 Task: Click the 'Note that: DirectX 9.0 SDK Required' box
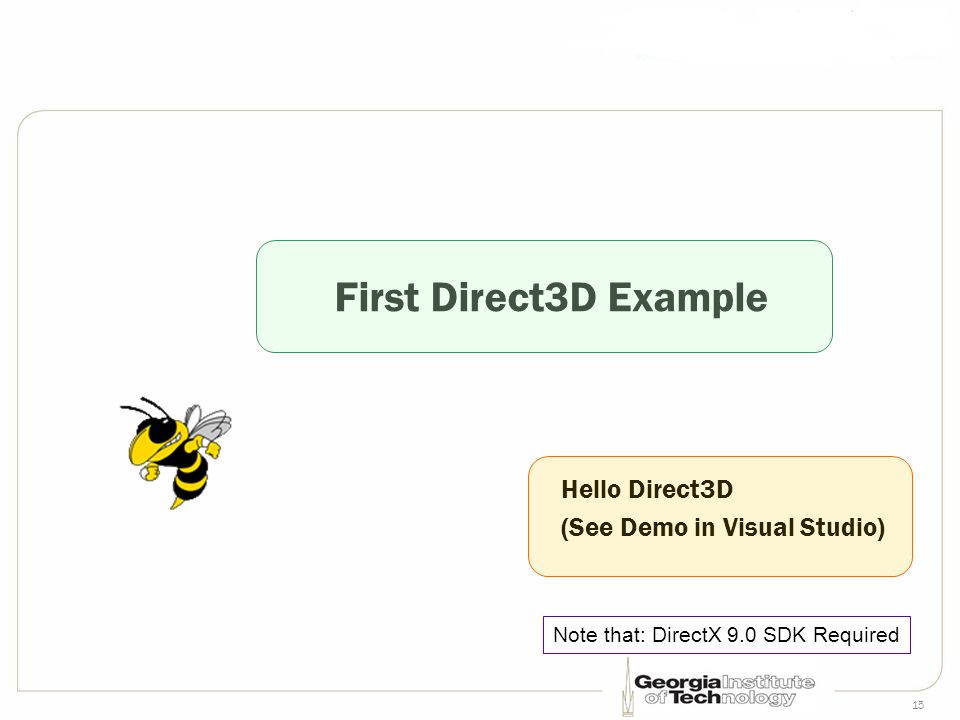coord(727,635)
